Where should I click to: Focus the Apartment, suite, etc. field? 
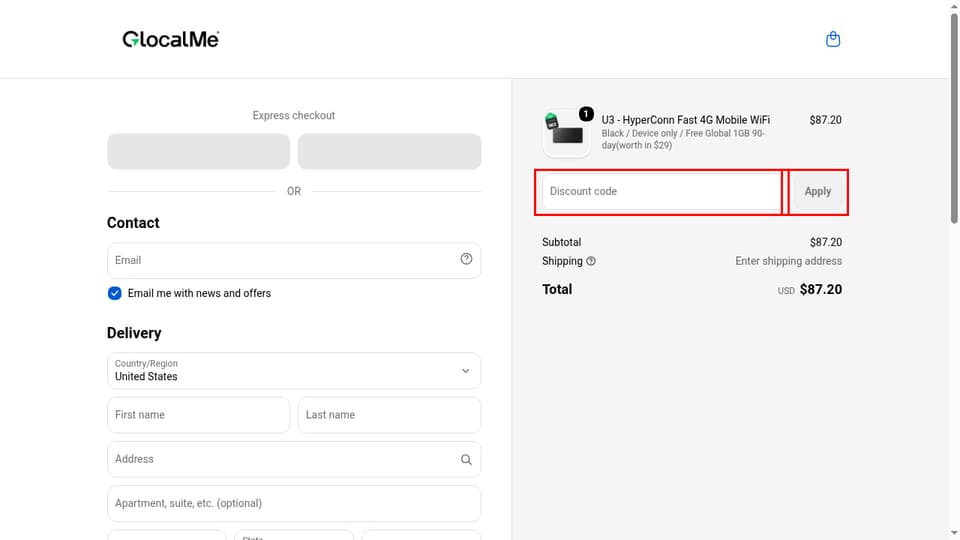tap(294, 503)
